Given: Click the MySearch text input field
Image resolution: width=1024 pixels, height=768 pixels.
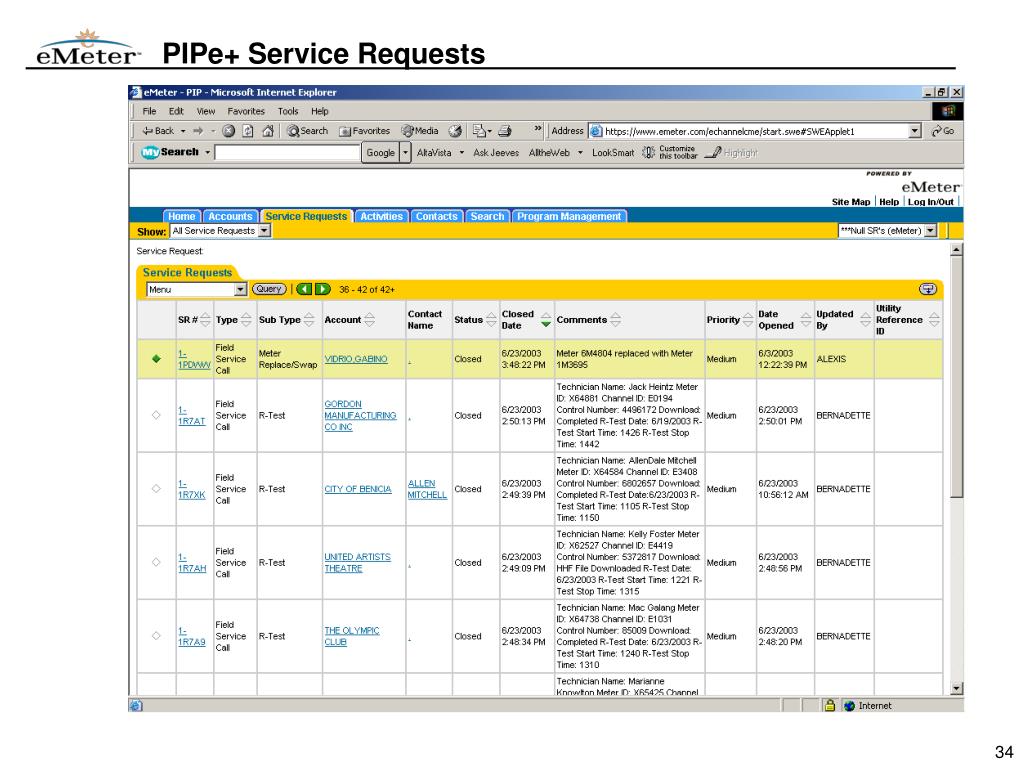Looking at the screenshot, I should 287,152.
